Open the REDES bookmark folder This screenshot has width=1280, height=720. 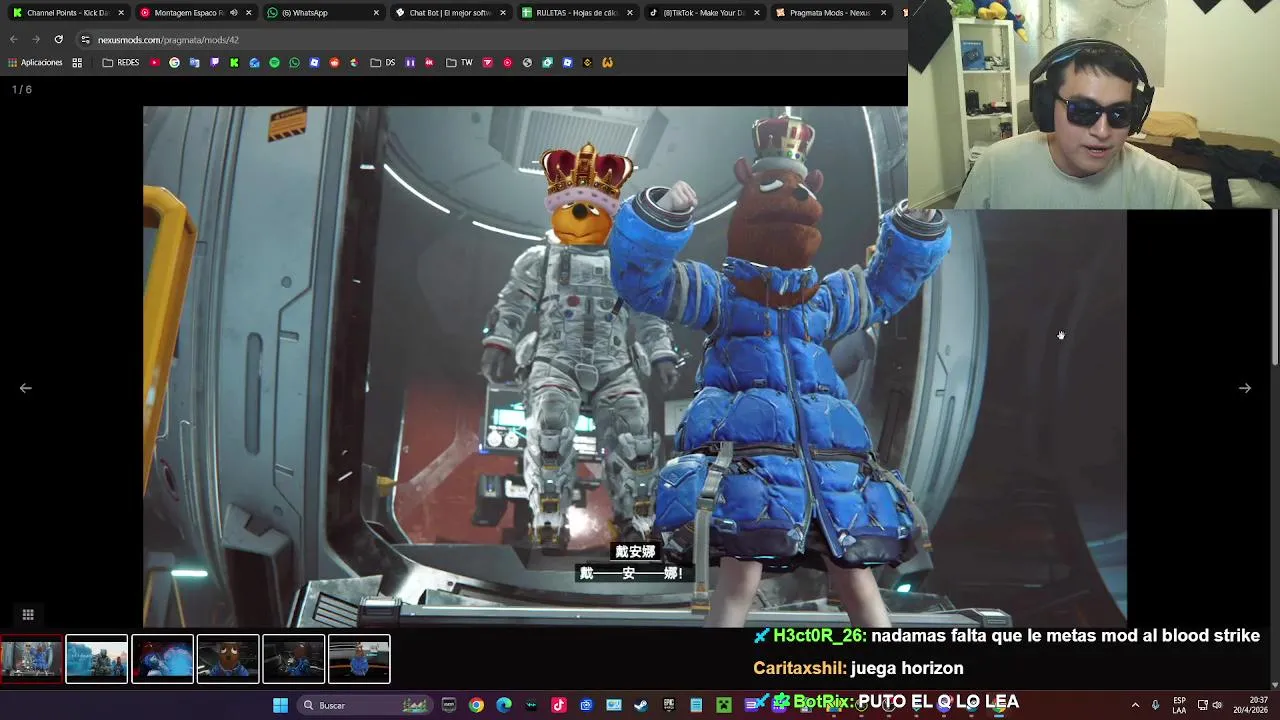coord(121,62)
